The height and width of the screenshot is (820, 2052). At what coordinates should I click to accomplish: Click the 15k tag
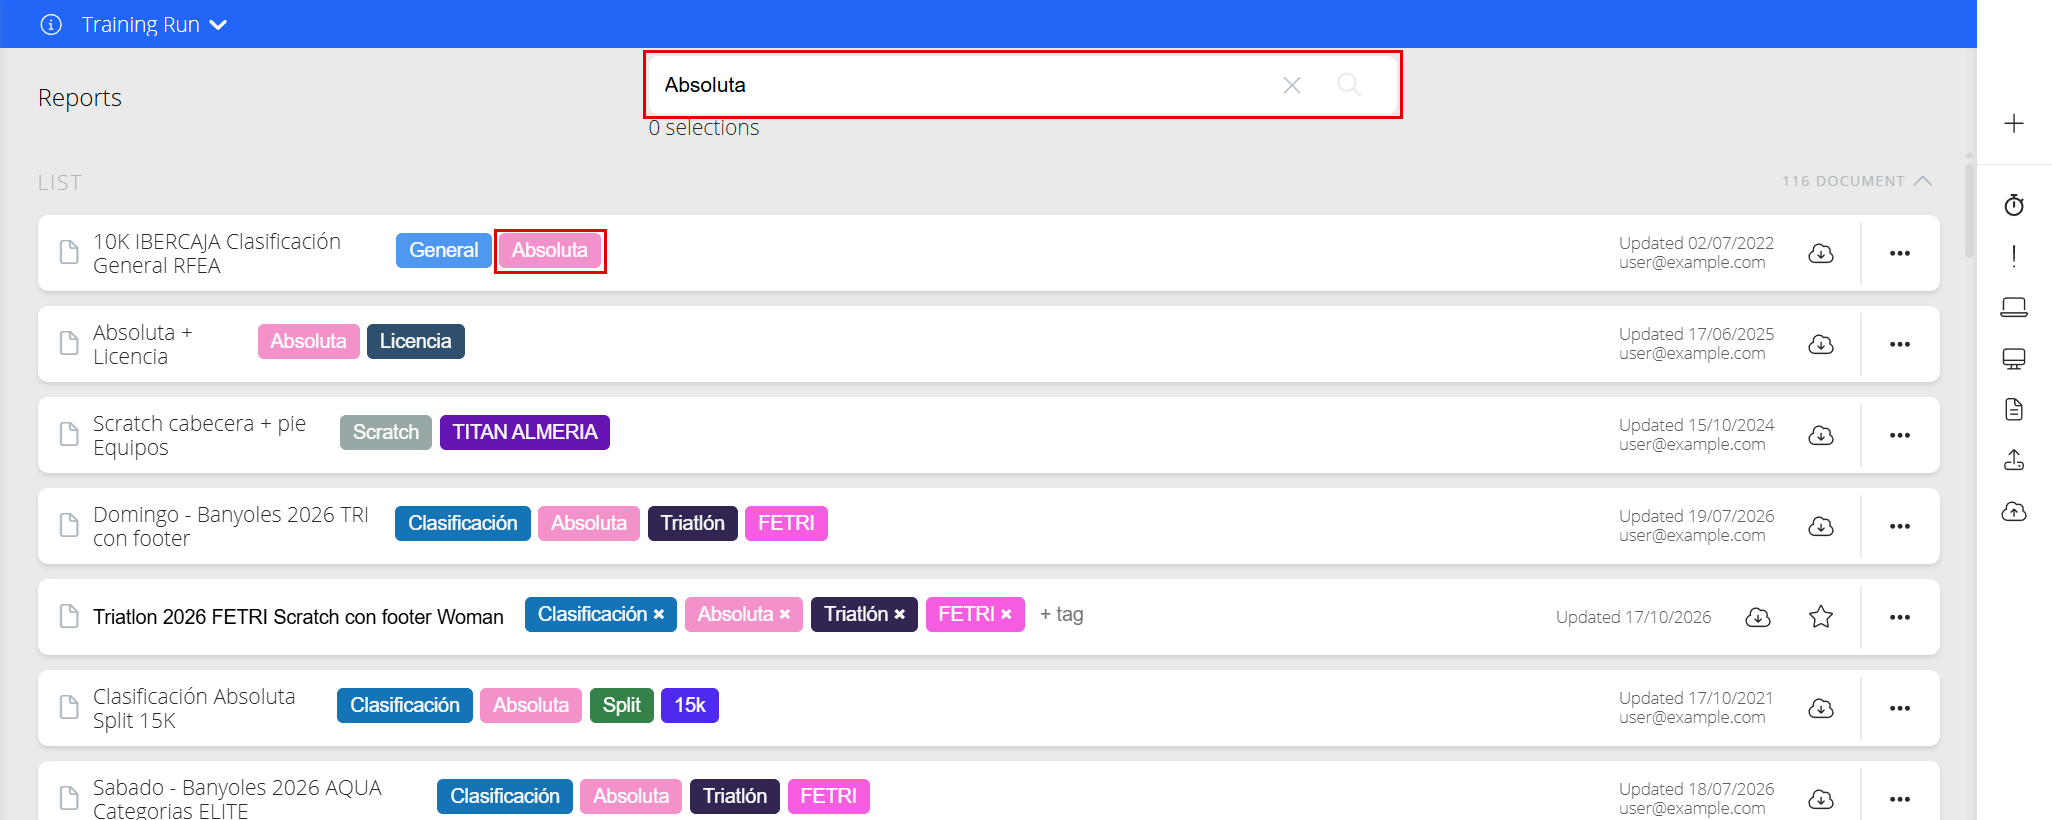coord(690,705)
